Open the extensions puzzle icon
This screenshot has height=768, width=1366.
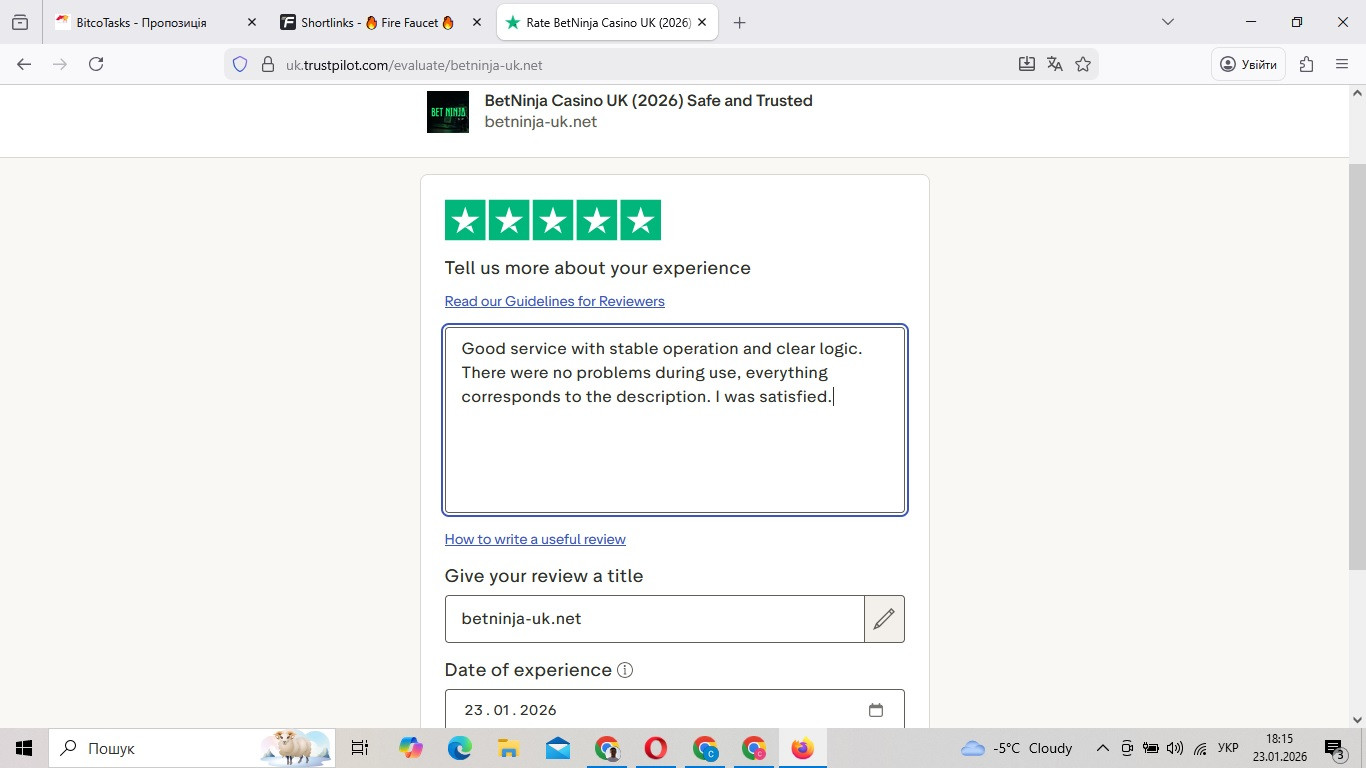point(1306,64)
